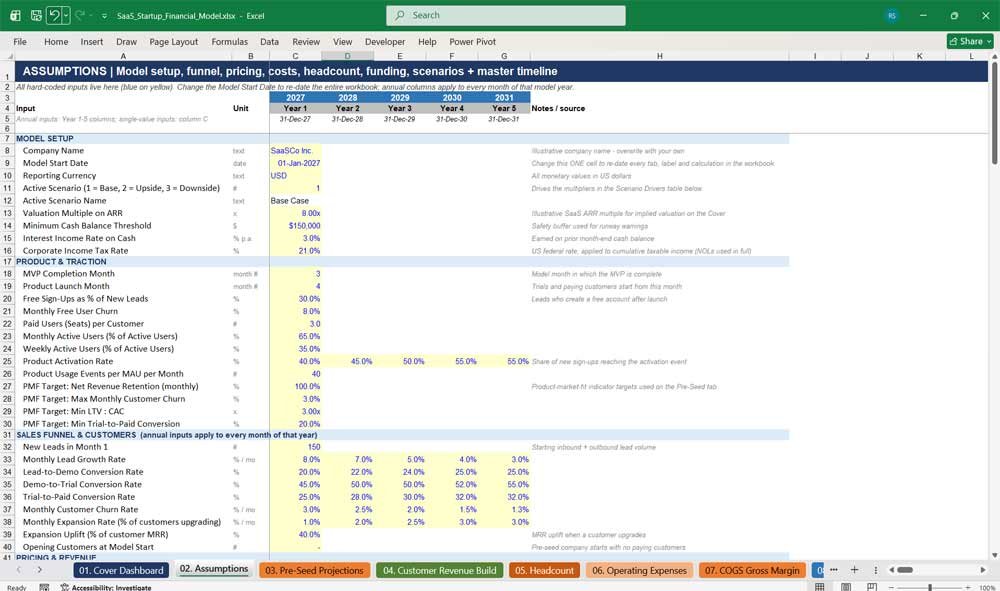Select the 2029 year header cell
Image resolution: width=1000 pixels, height=591 pixels.
pos(400,98)
